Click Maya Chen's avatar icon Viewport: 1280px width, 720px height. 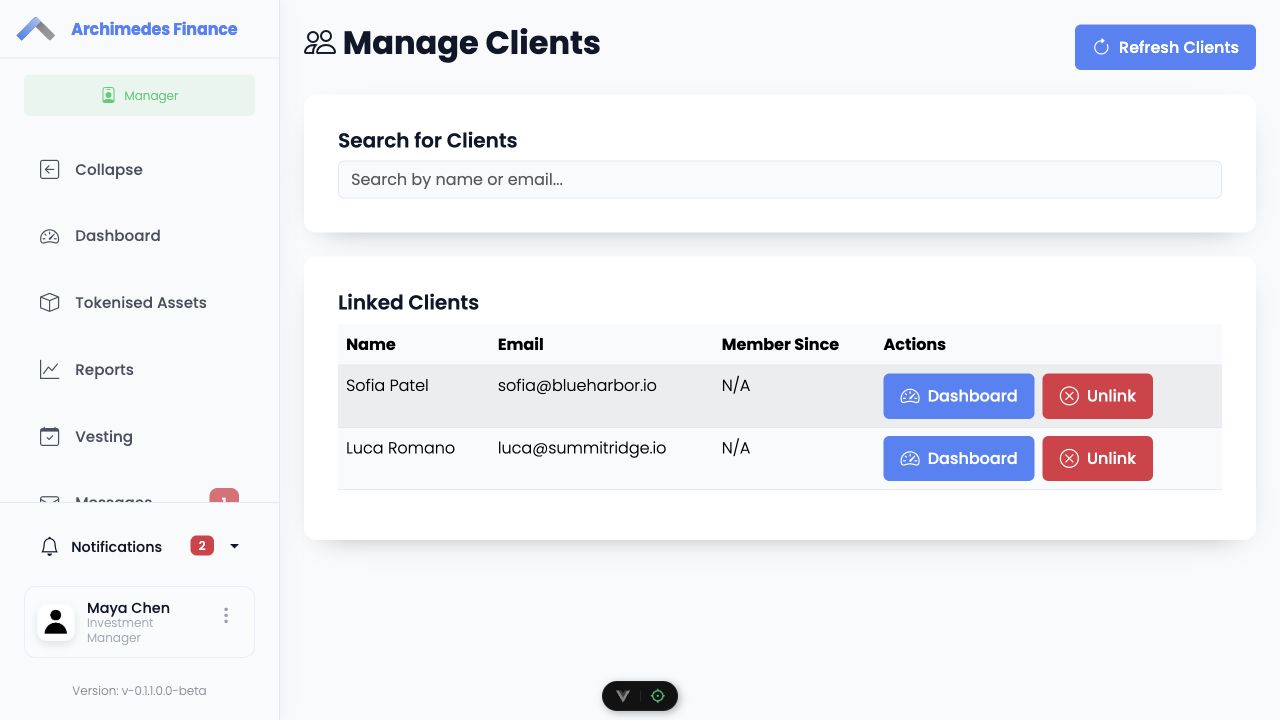(56, 622)
